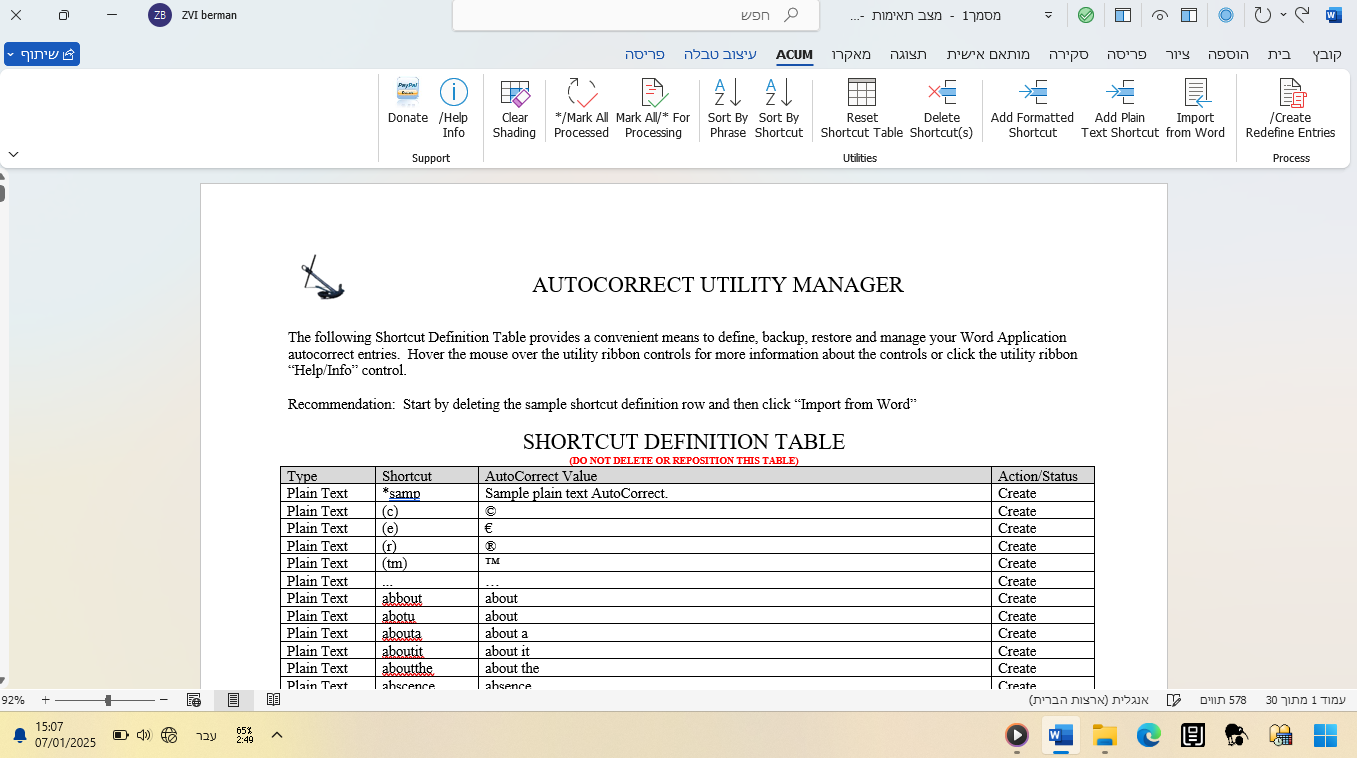The width and height of the screenshot is (1357, 758).
Task: Open the סקירה (Review) tab
Action: [x=1069, y=54]
